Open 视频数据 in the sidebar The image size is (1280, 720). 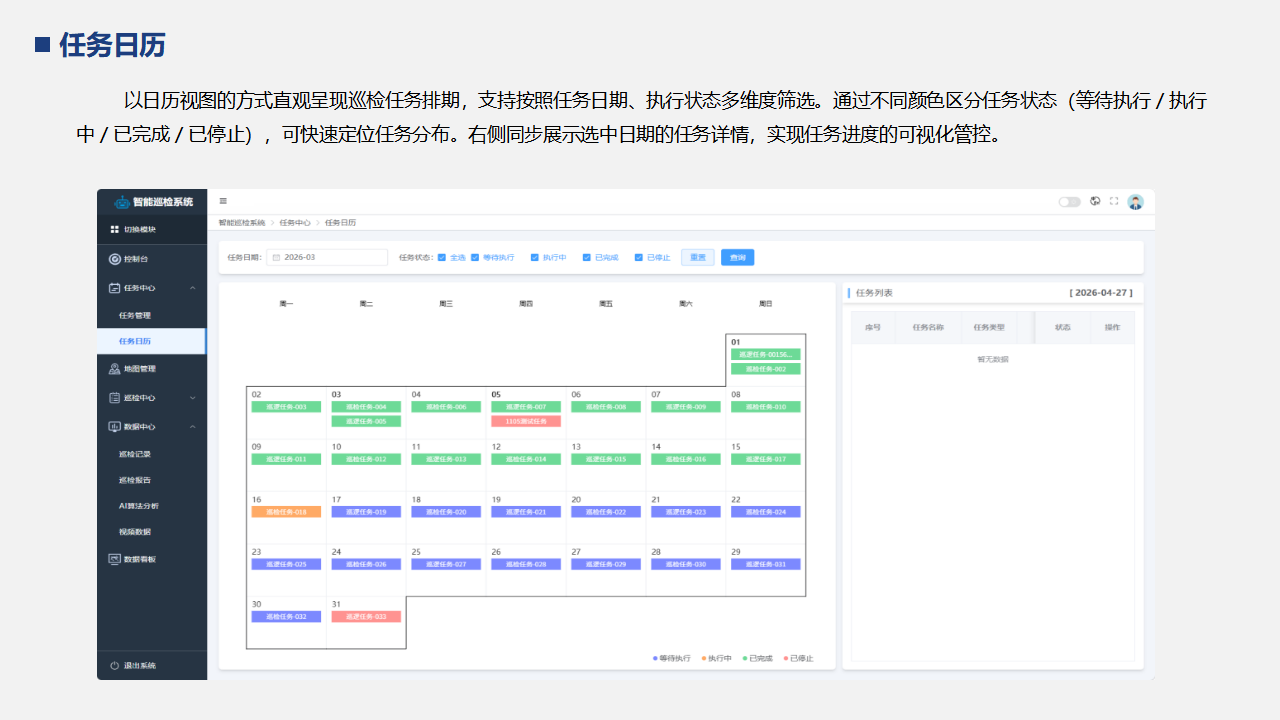[x=135, y=532]
